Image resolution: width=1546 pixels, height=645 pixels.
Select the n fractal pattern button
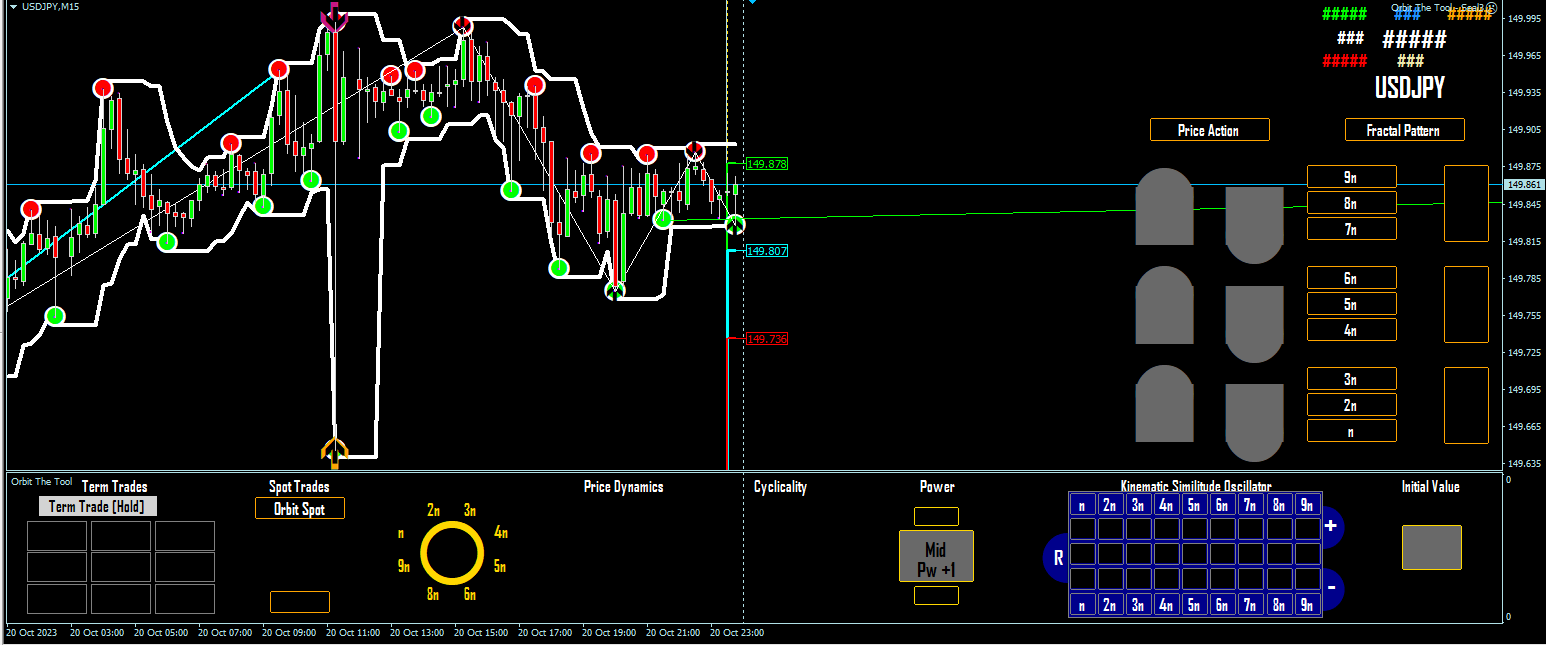click(x=1351, y=431)
